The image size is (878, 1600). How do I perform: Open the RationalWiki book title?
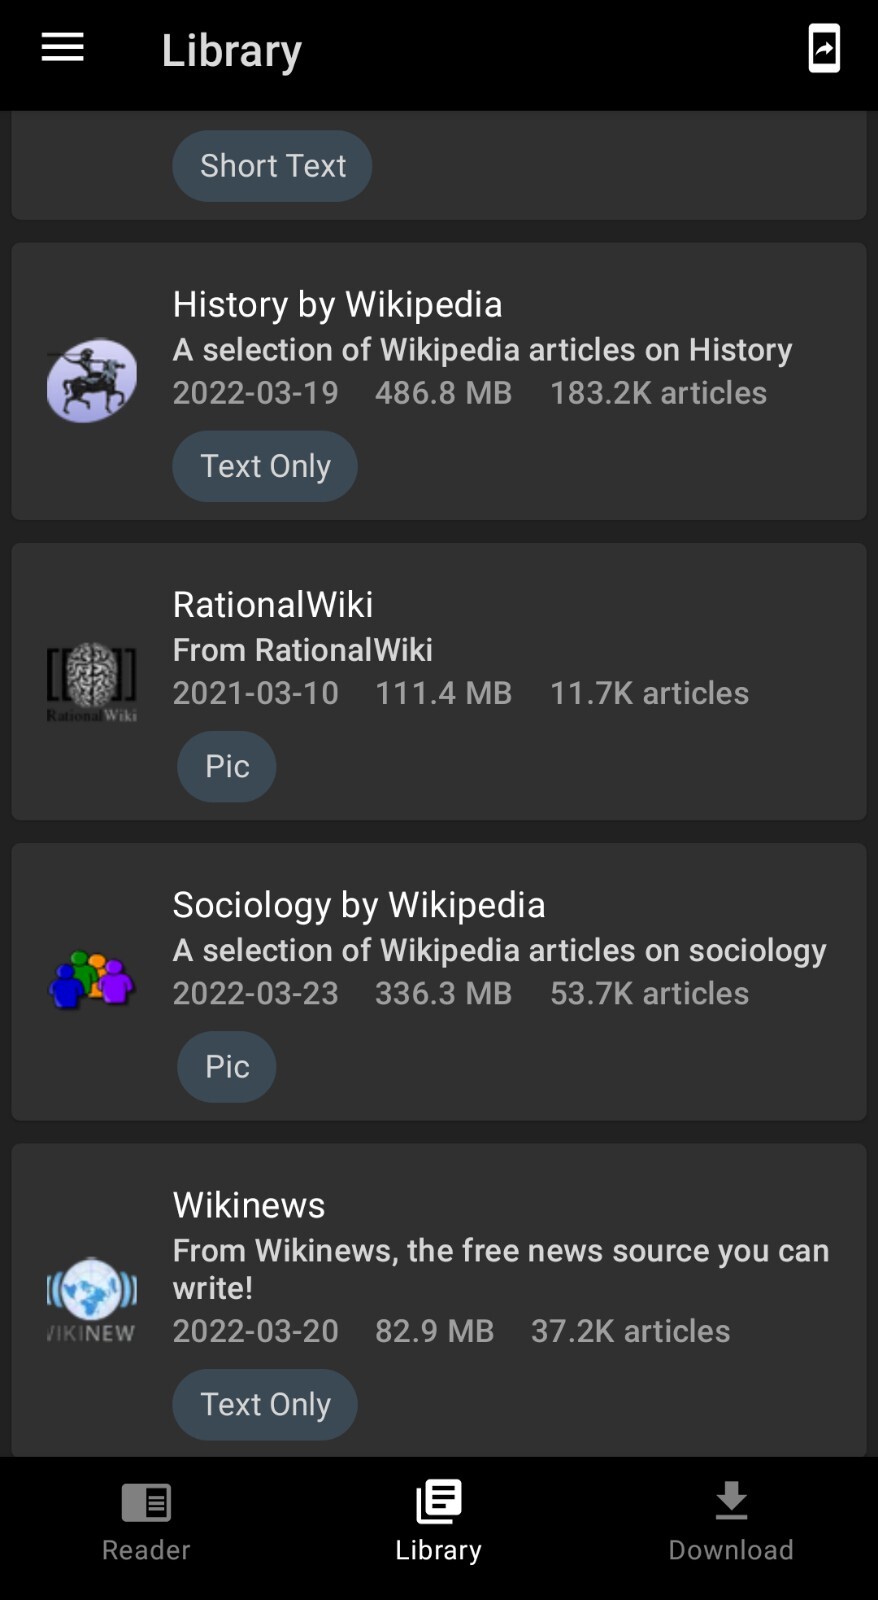pos(273,604)
